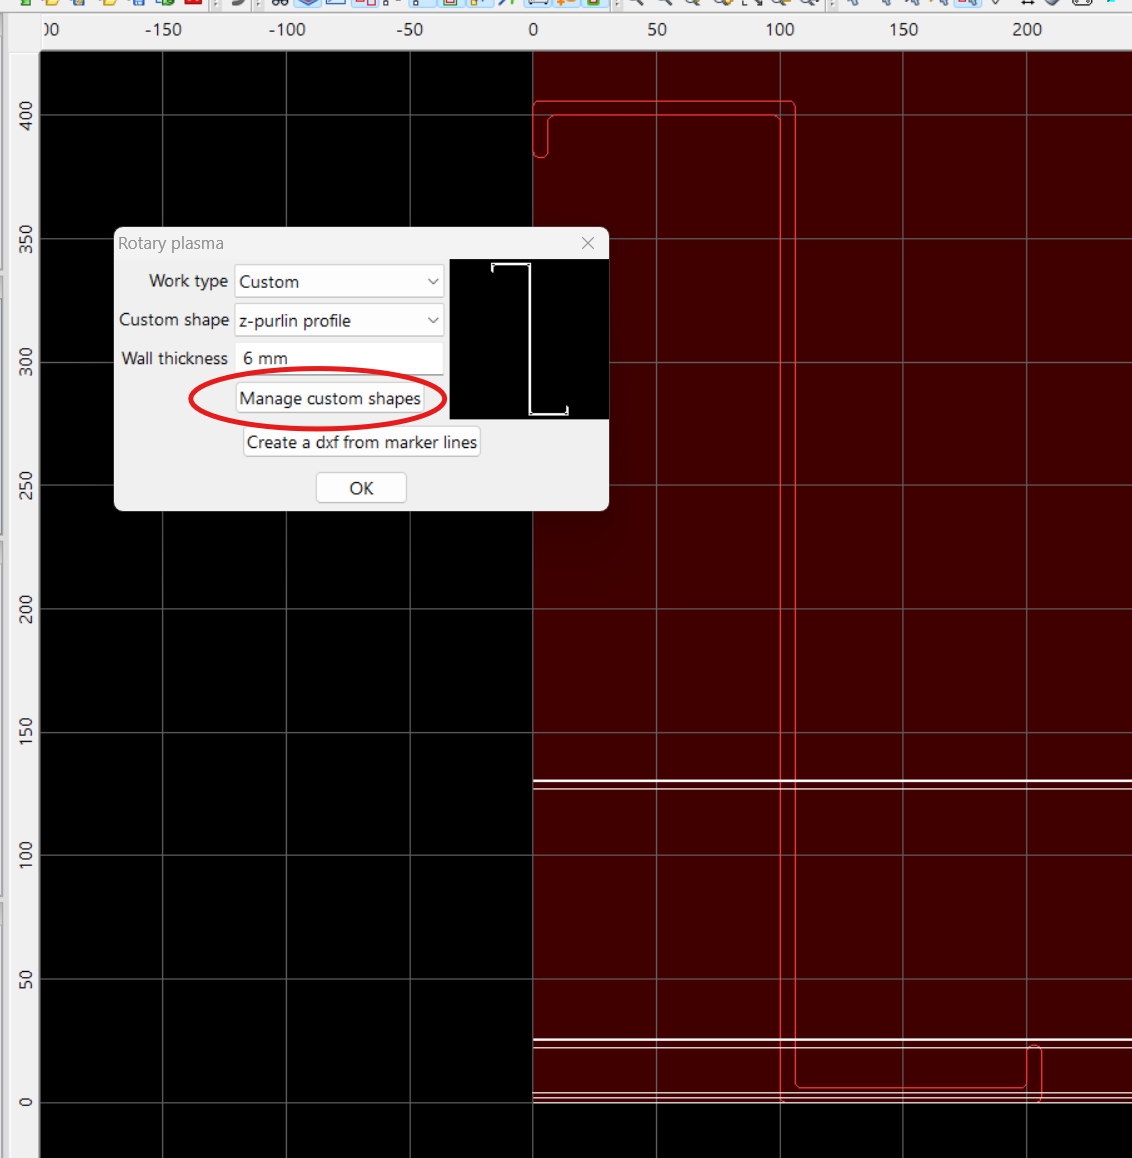Expand the Custom shape z-purlin profile dropdown

point(339,321)
